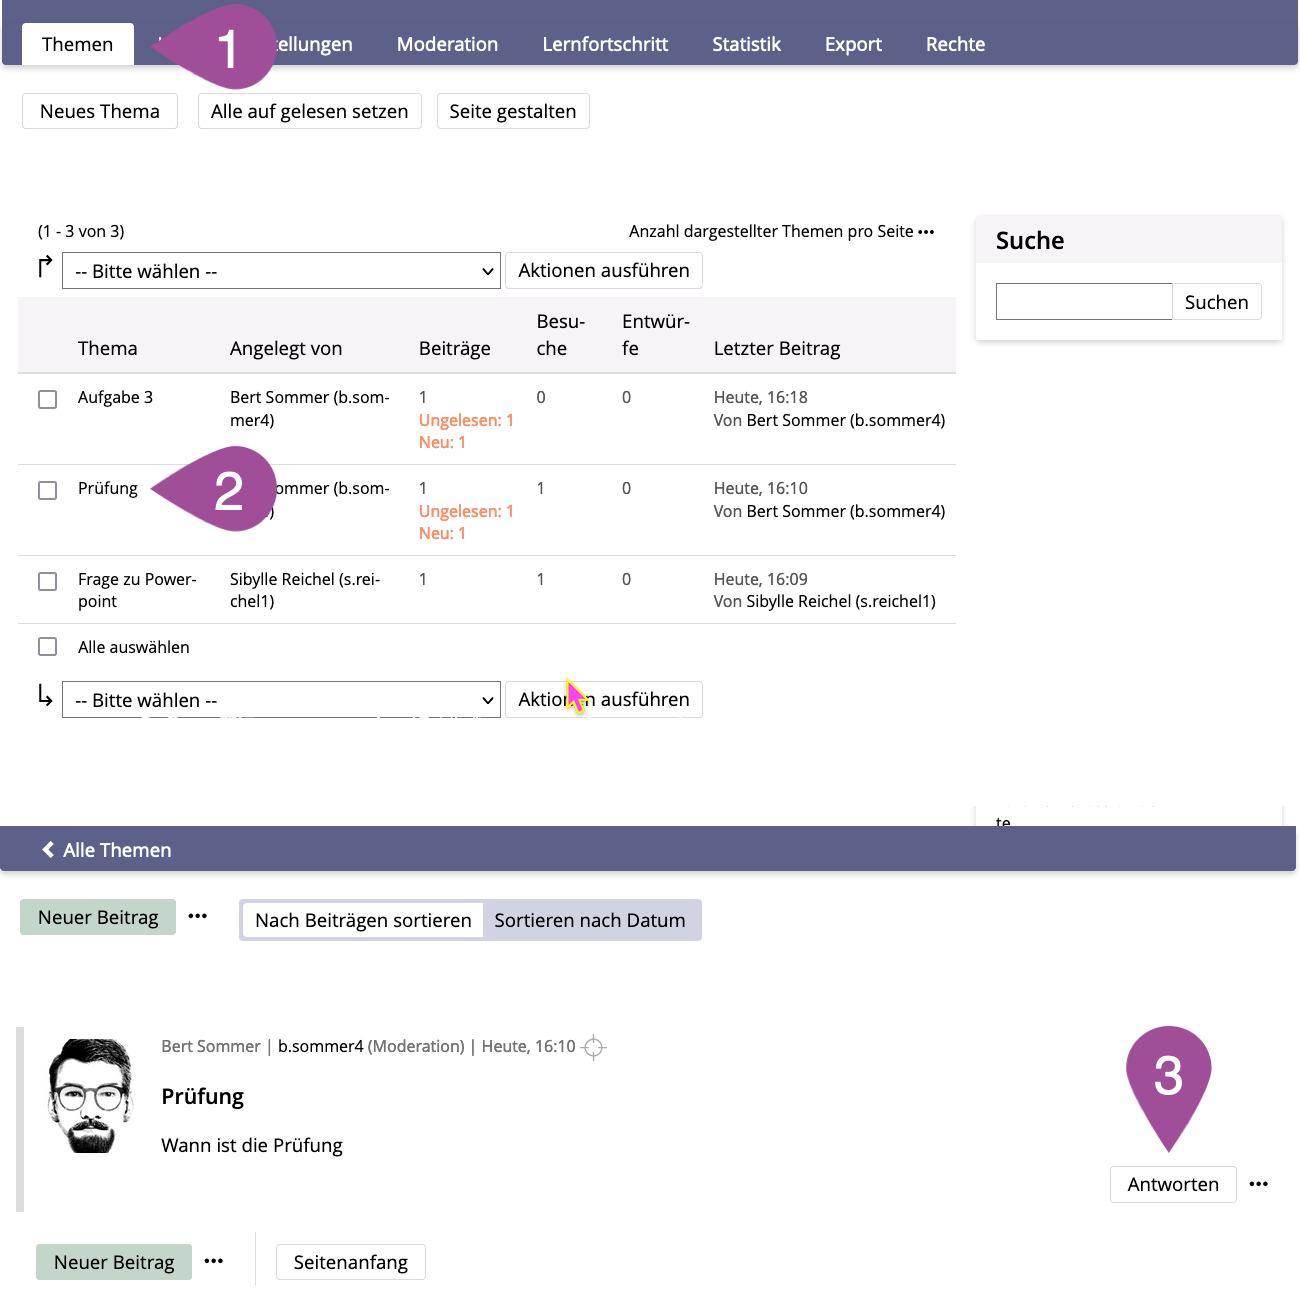Choose Sortieren nach Datum option

click(590, 920)
